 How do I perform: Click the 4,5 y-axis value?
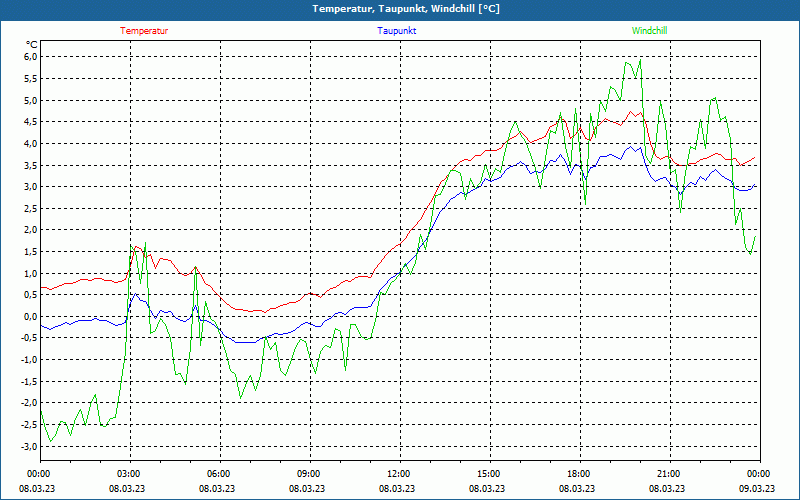(31, 121)
